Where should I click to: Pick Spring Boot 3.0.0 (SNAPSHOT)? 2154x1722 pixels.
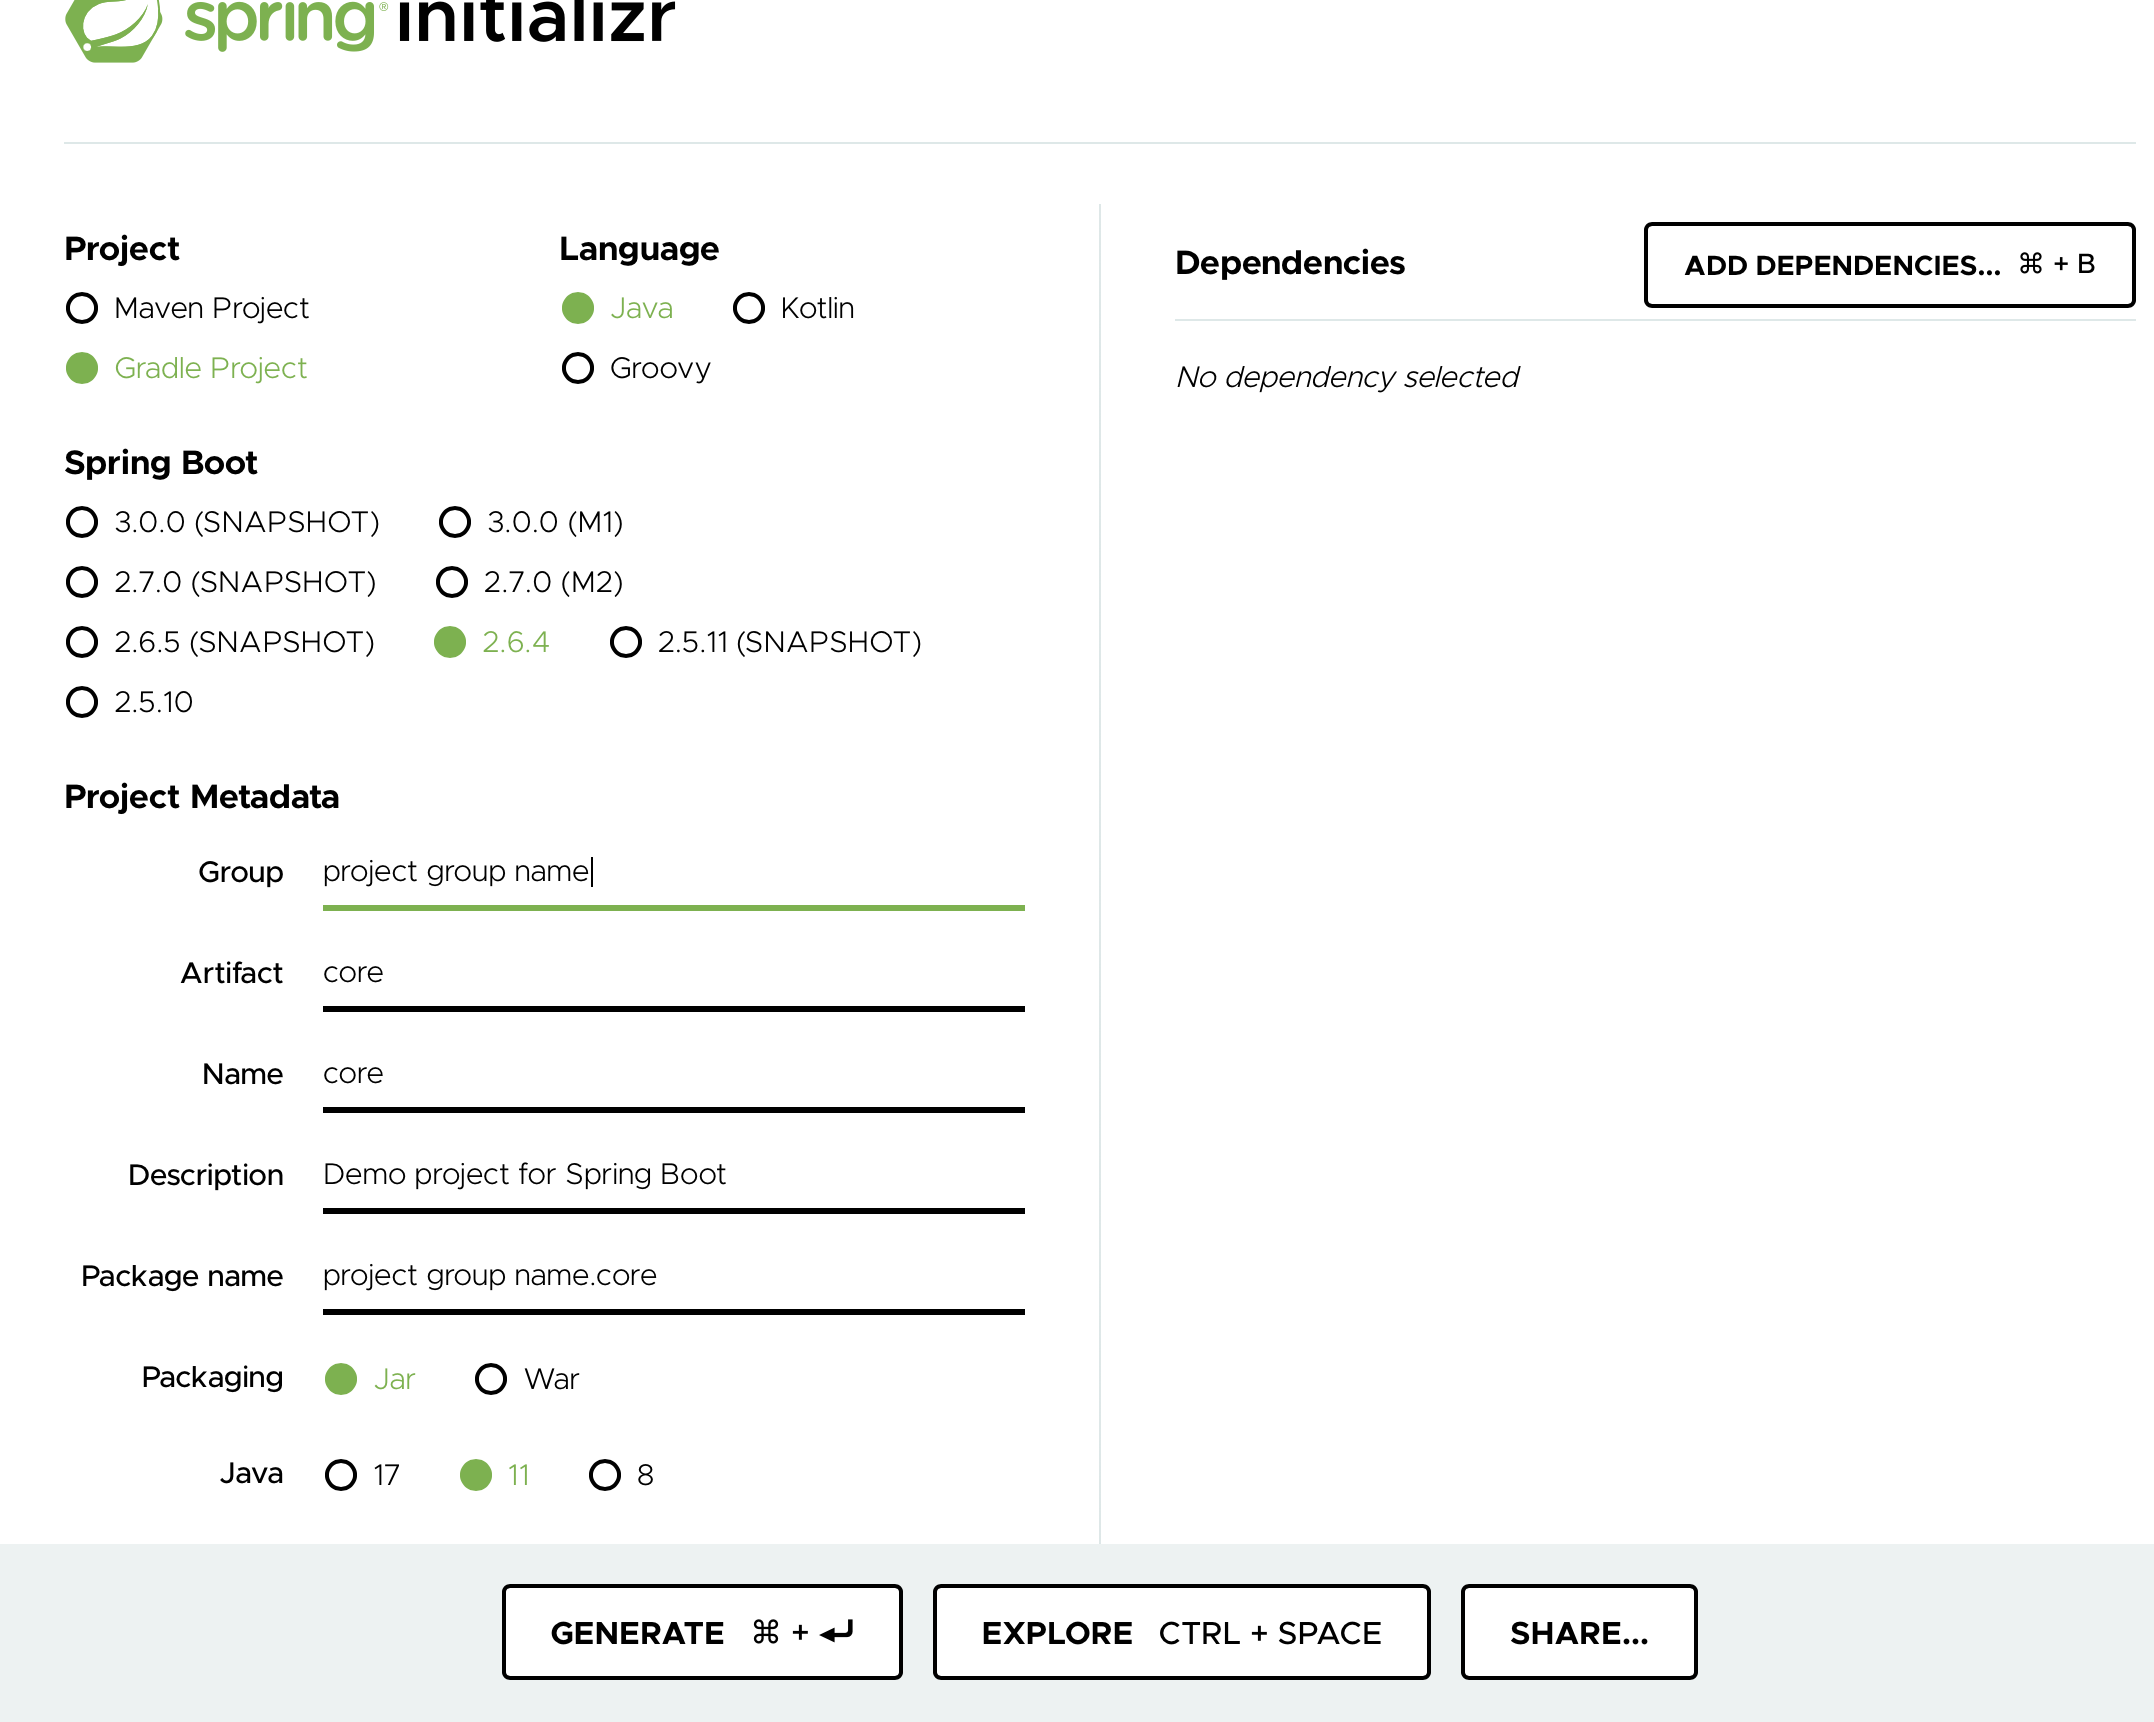click(x=82, y=522)
